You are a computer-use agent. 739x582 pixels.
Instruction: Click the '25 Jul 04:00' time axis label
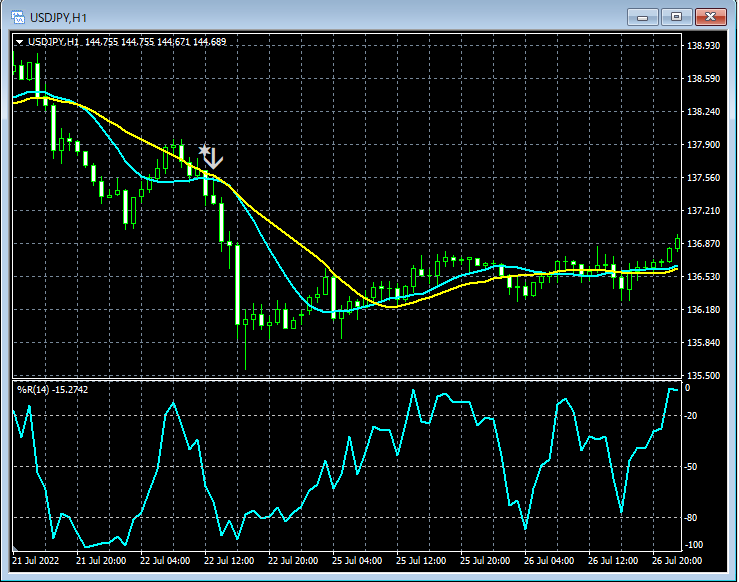357,561
